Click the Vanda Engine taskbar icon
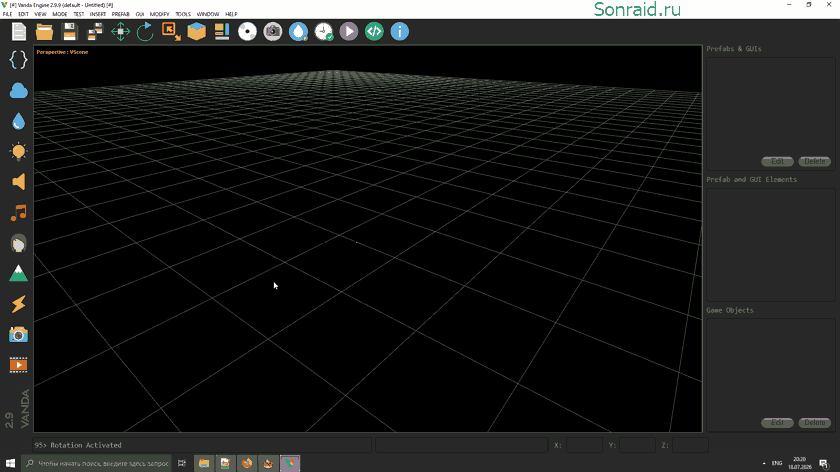 [290, 463]
